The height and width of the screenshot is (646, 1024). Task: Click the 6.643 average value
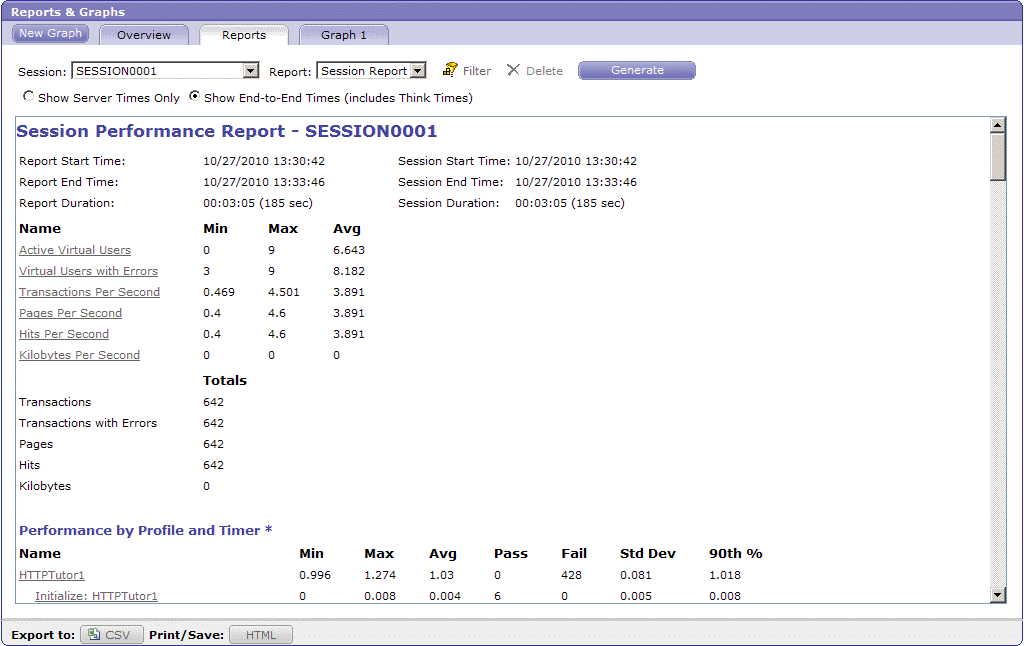click(x=349, y=250)
